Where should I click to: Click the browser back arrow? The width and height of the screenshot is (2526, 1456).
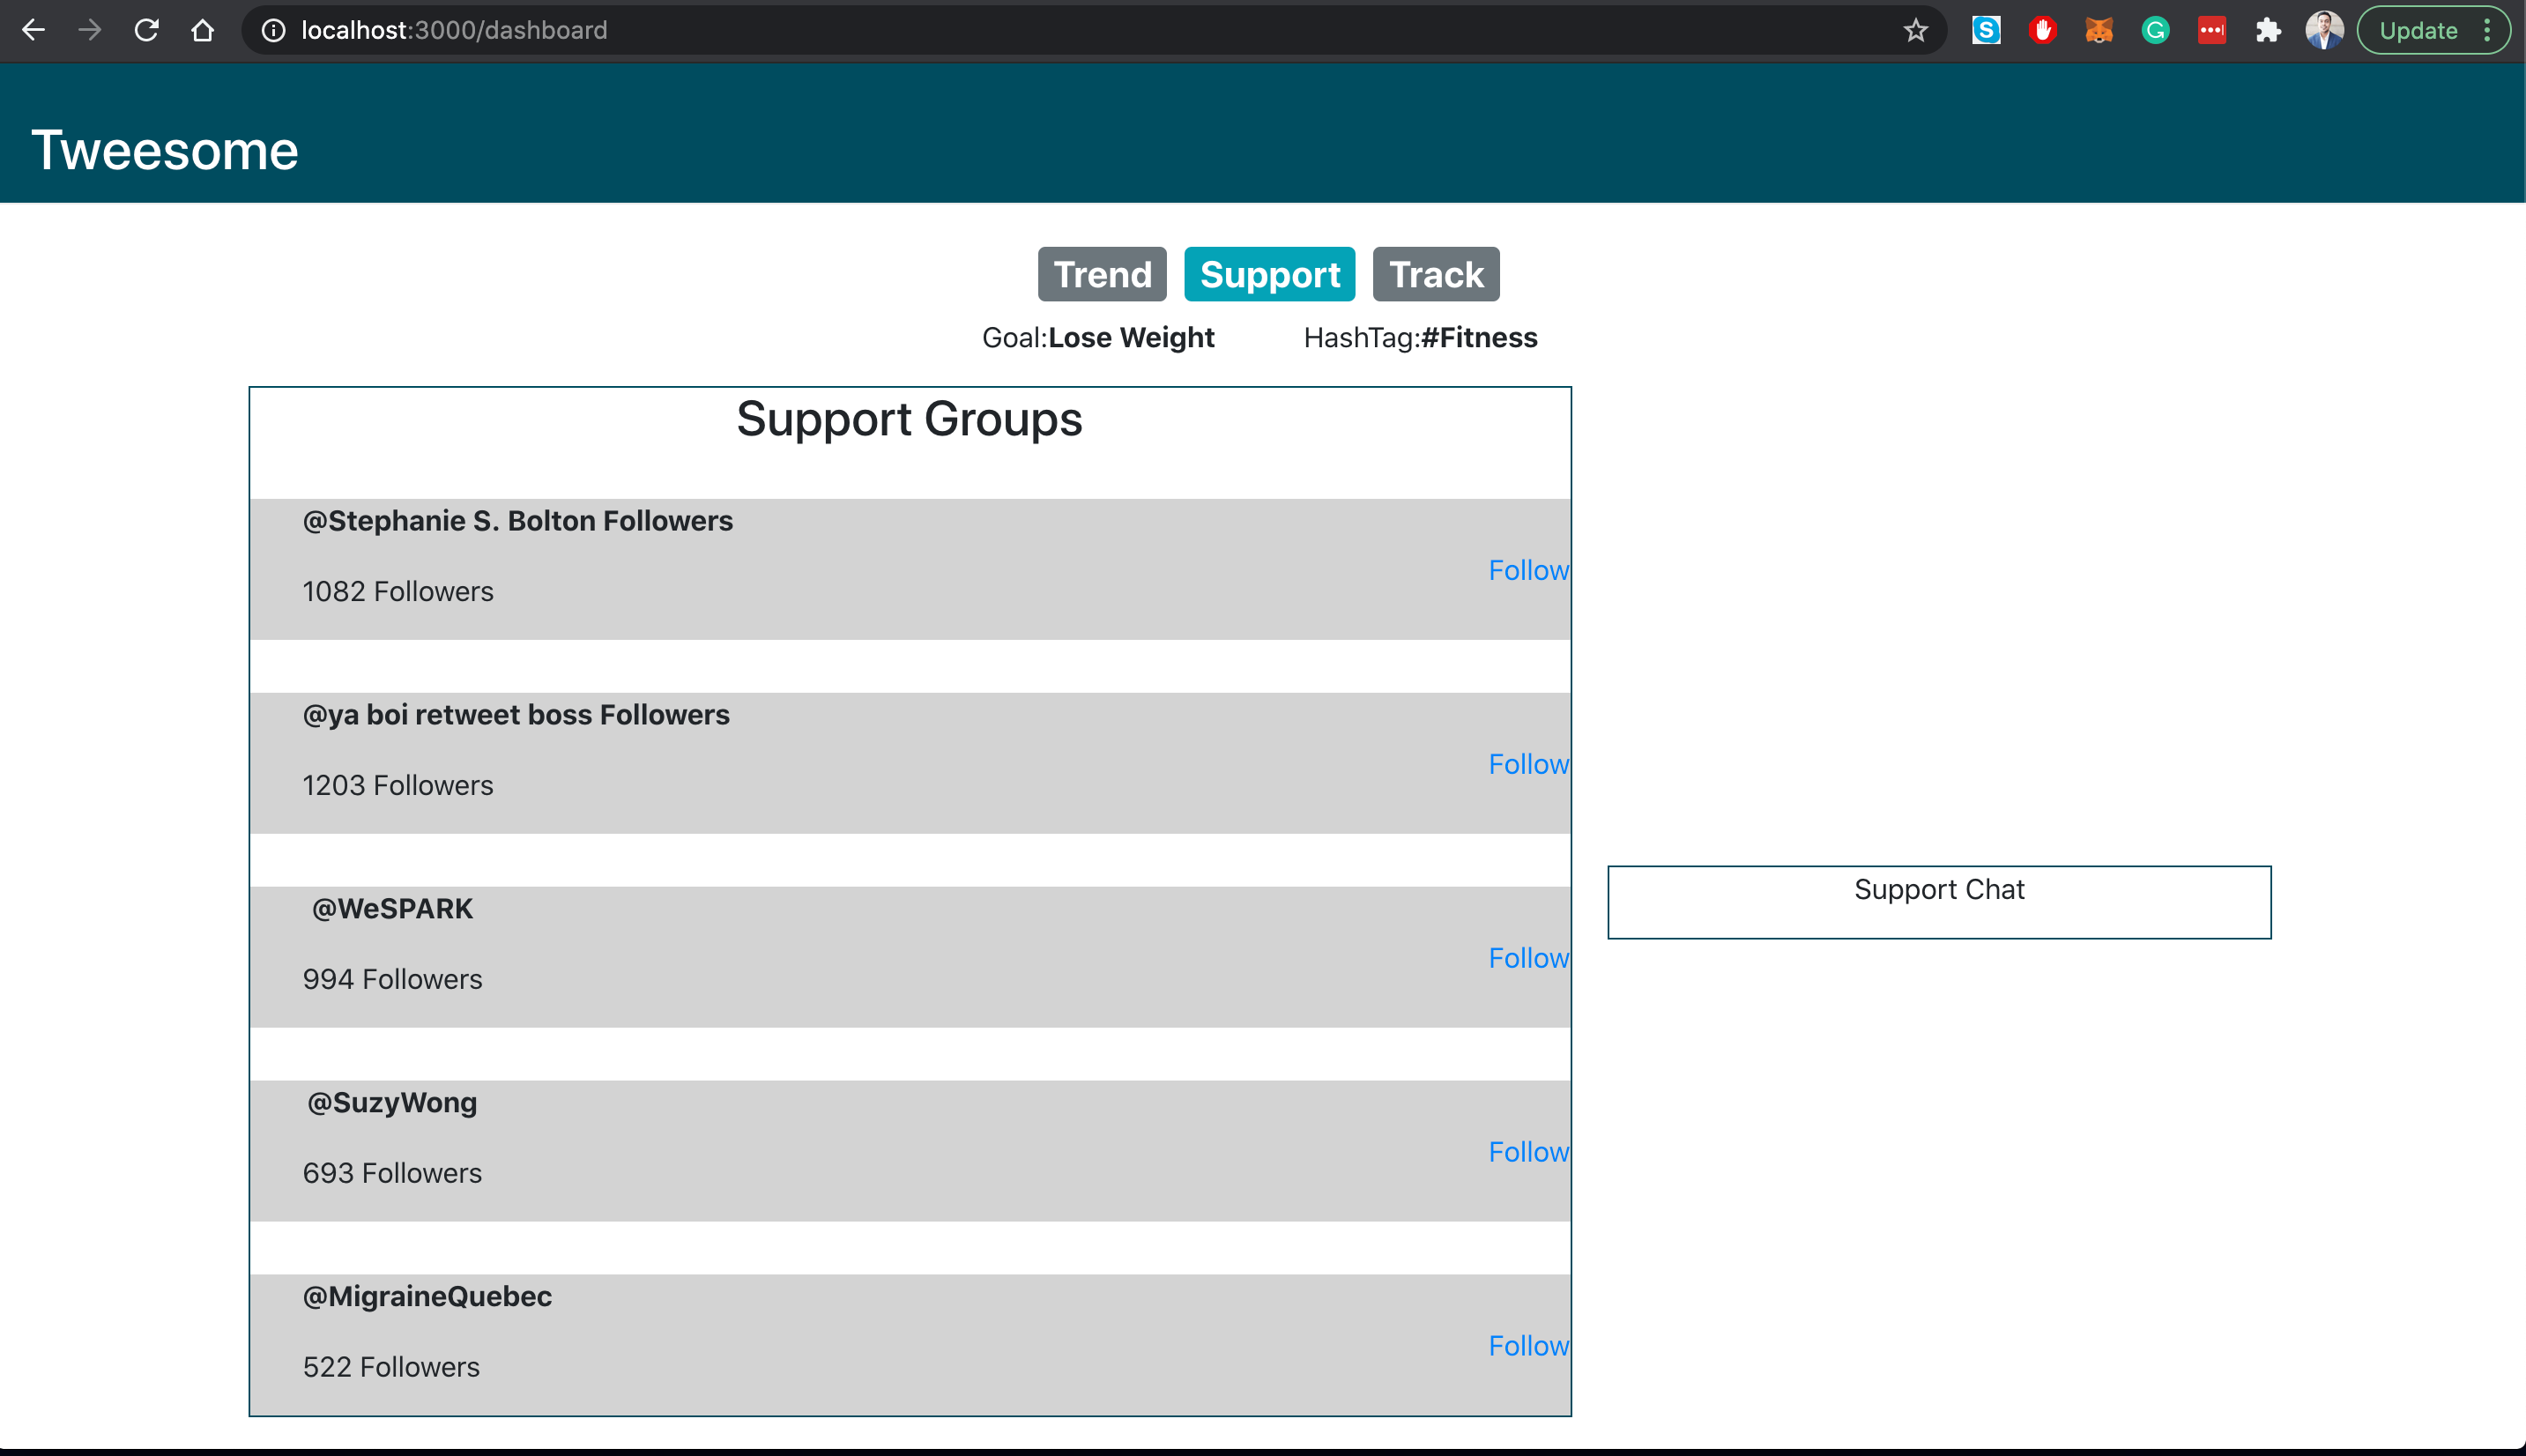click(x=33, y=30)
